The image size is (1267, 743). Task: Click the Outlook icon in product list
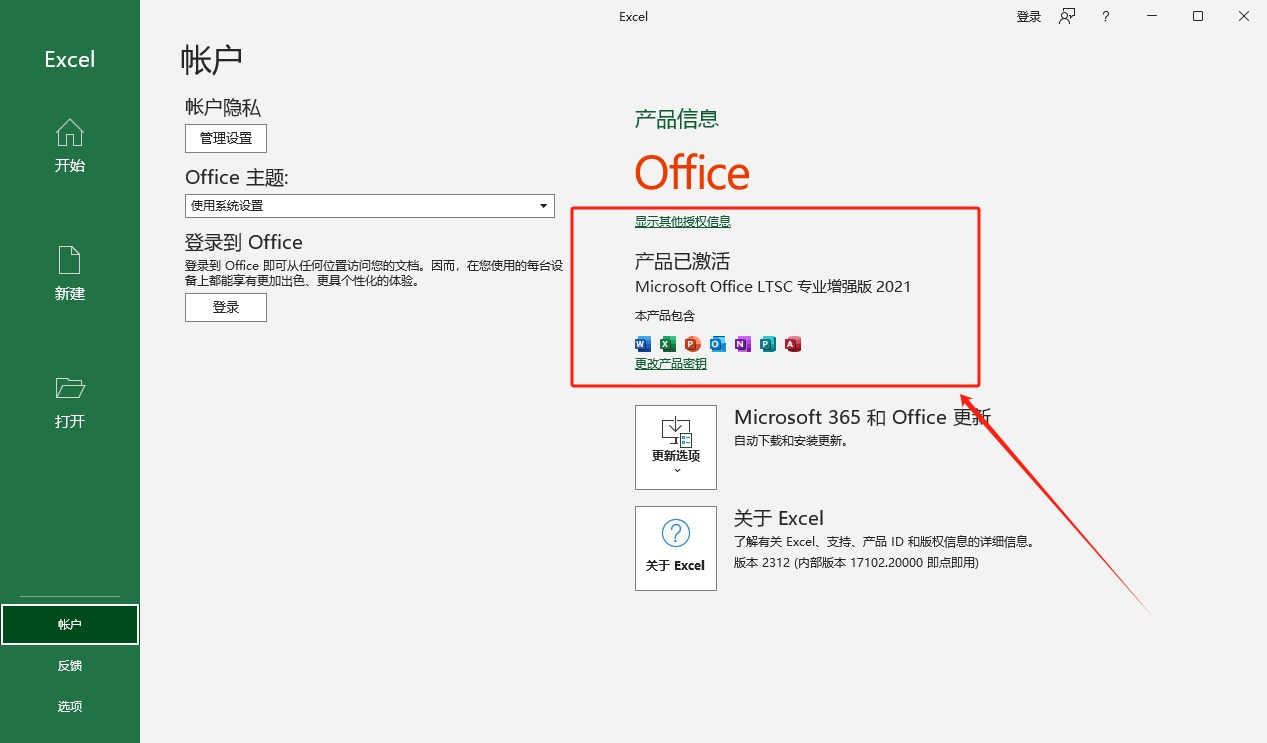point(718,344)
